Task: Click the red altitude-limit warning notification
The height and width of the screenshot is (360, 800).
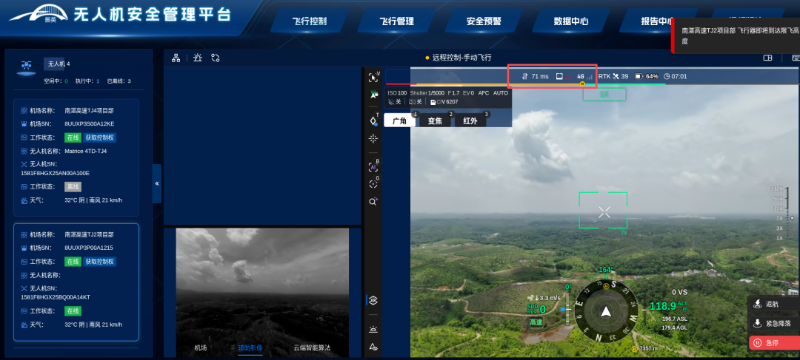Action: (x=735, y=36)
